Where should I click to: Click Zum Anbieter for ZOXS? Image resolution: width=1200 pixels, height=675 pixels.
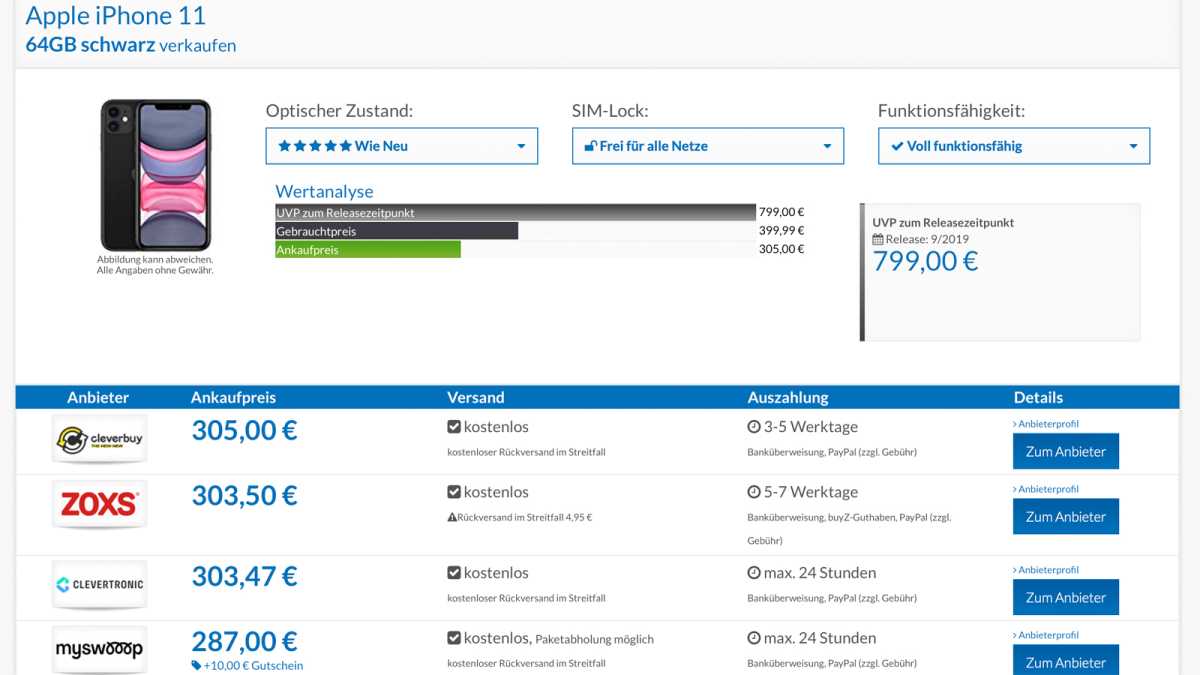click(x=1066, y=516)
